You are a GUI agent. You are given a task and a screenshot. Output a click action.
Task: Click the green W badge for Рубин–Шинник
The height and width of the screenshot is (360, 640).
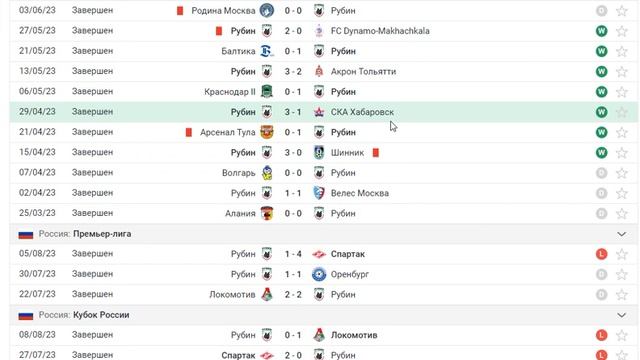point(601,153)
